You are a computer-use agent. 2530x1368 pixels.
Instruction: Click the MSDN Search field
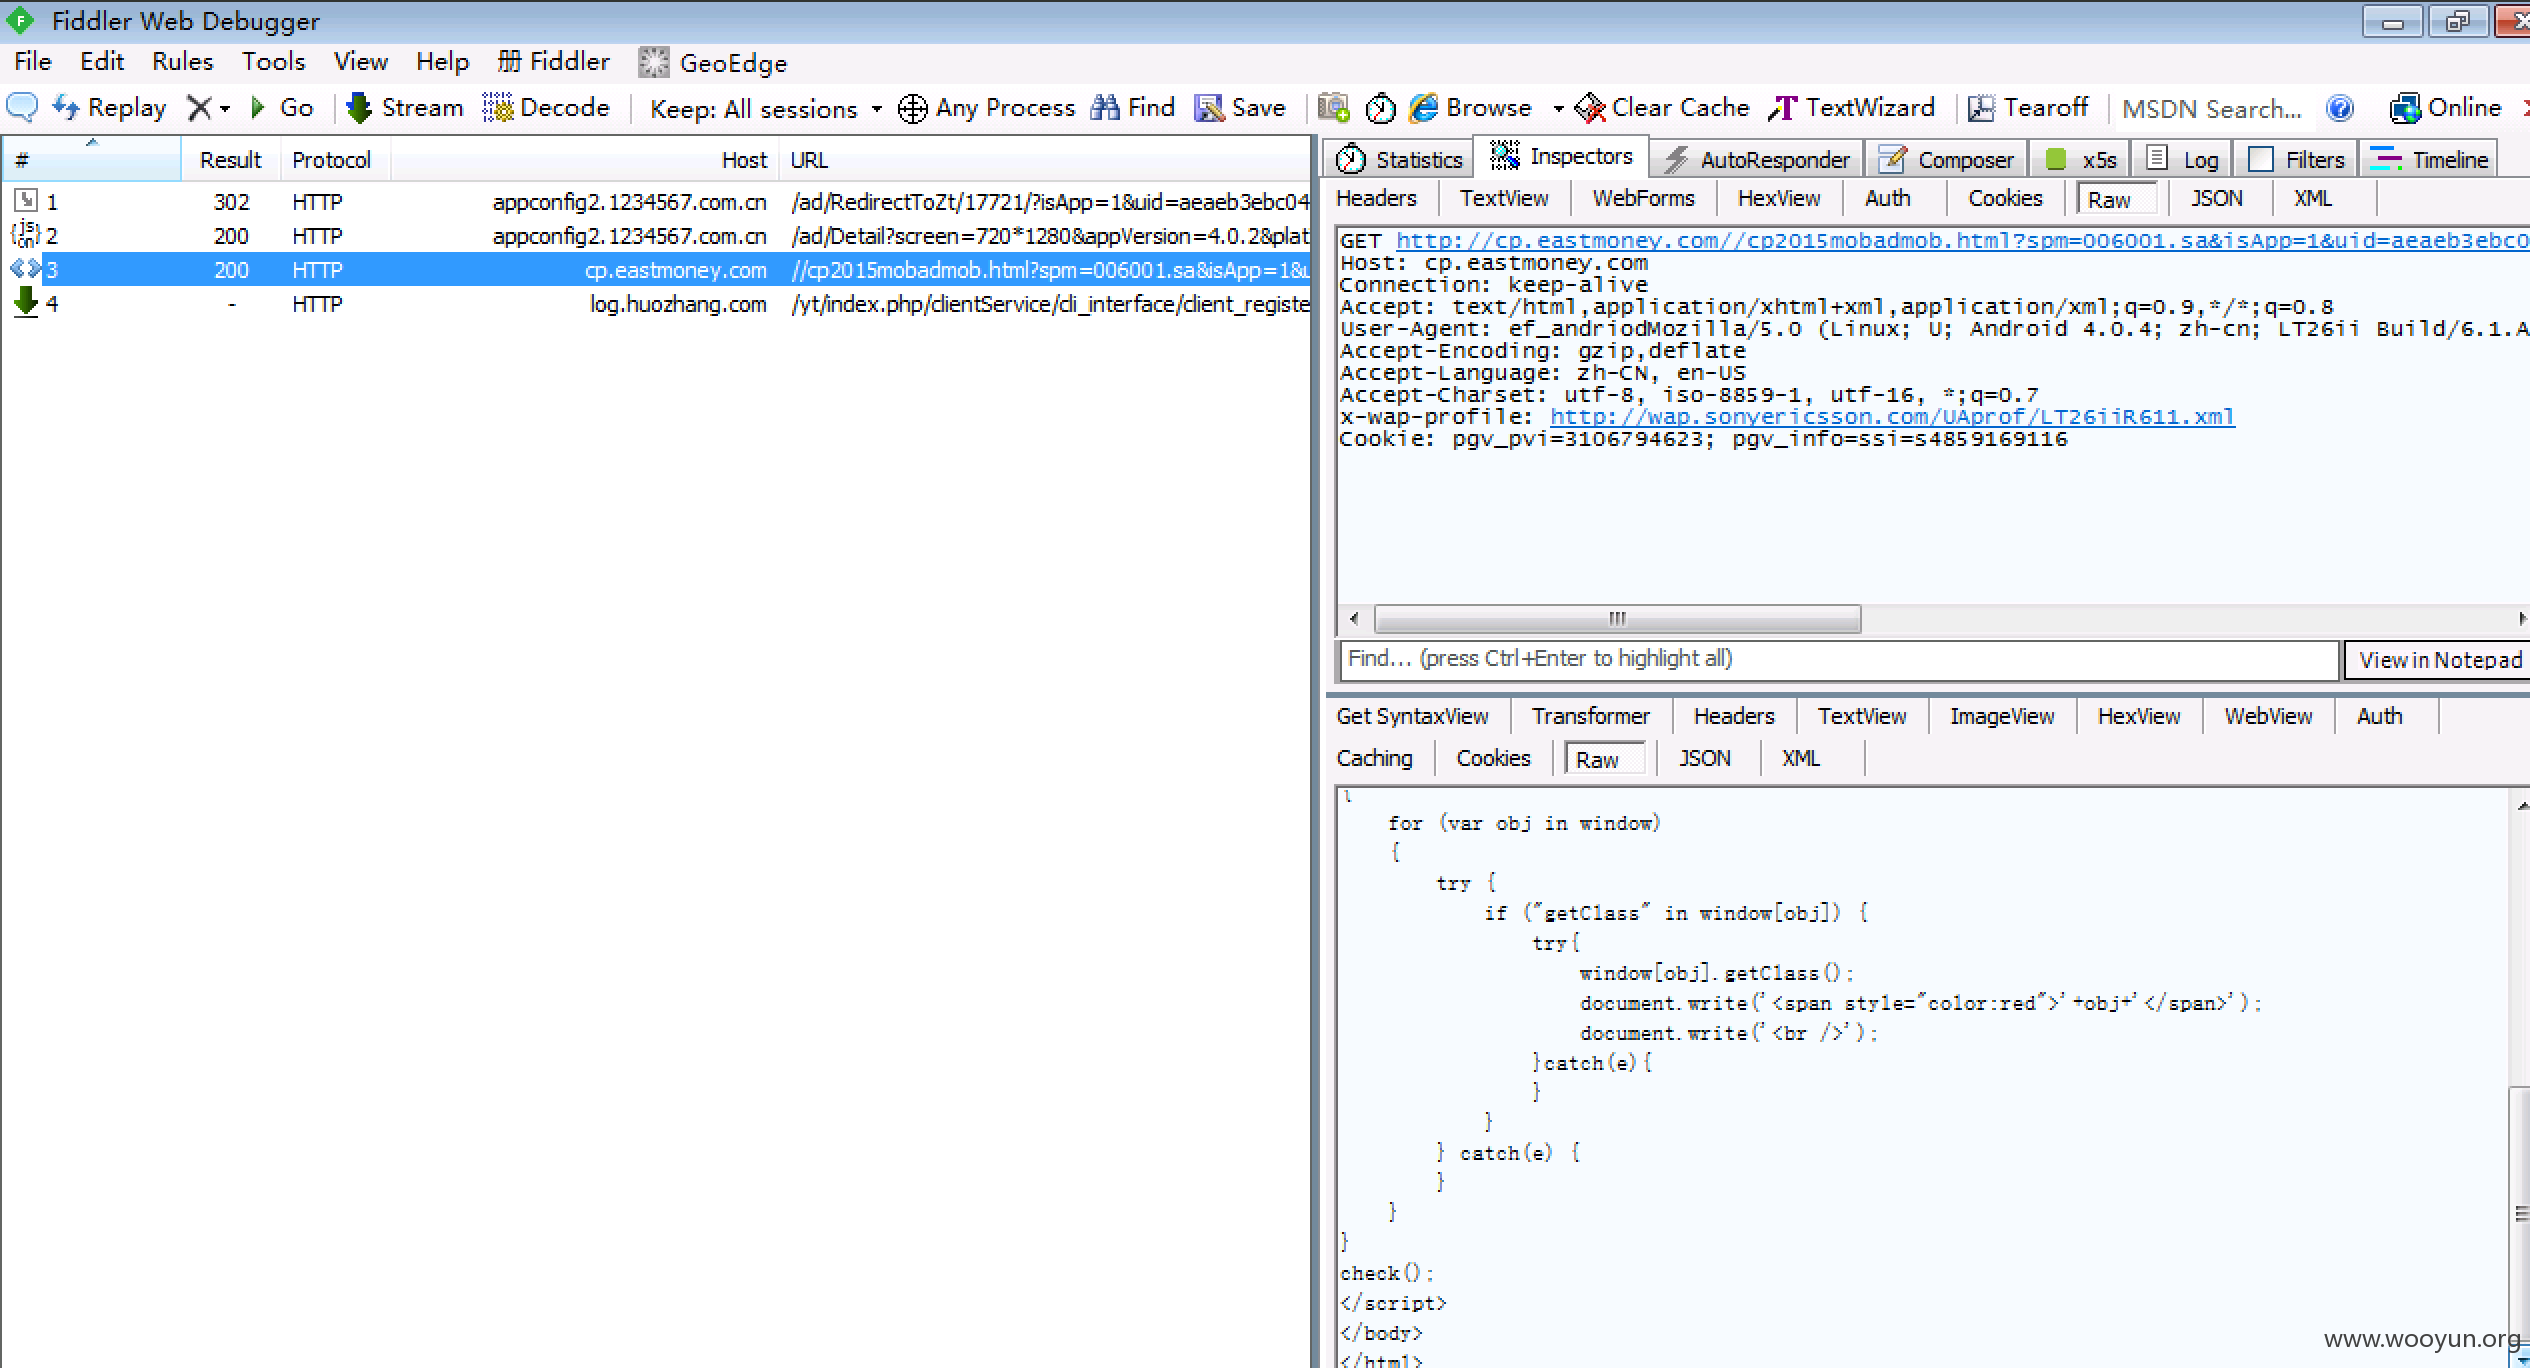(2211, 108)
